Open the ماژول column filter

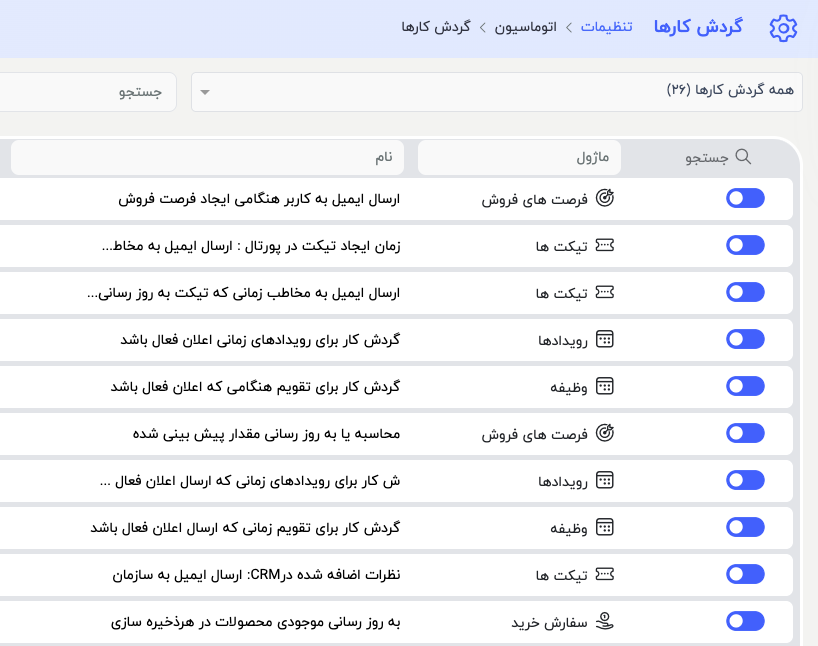coord(519,157)
